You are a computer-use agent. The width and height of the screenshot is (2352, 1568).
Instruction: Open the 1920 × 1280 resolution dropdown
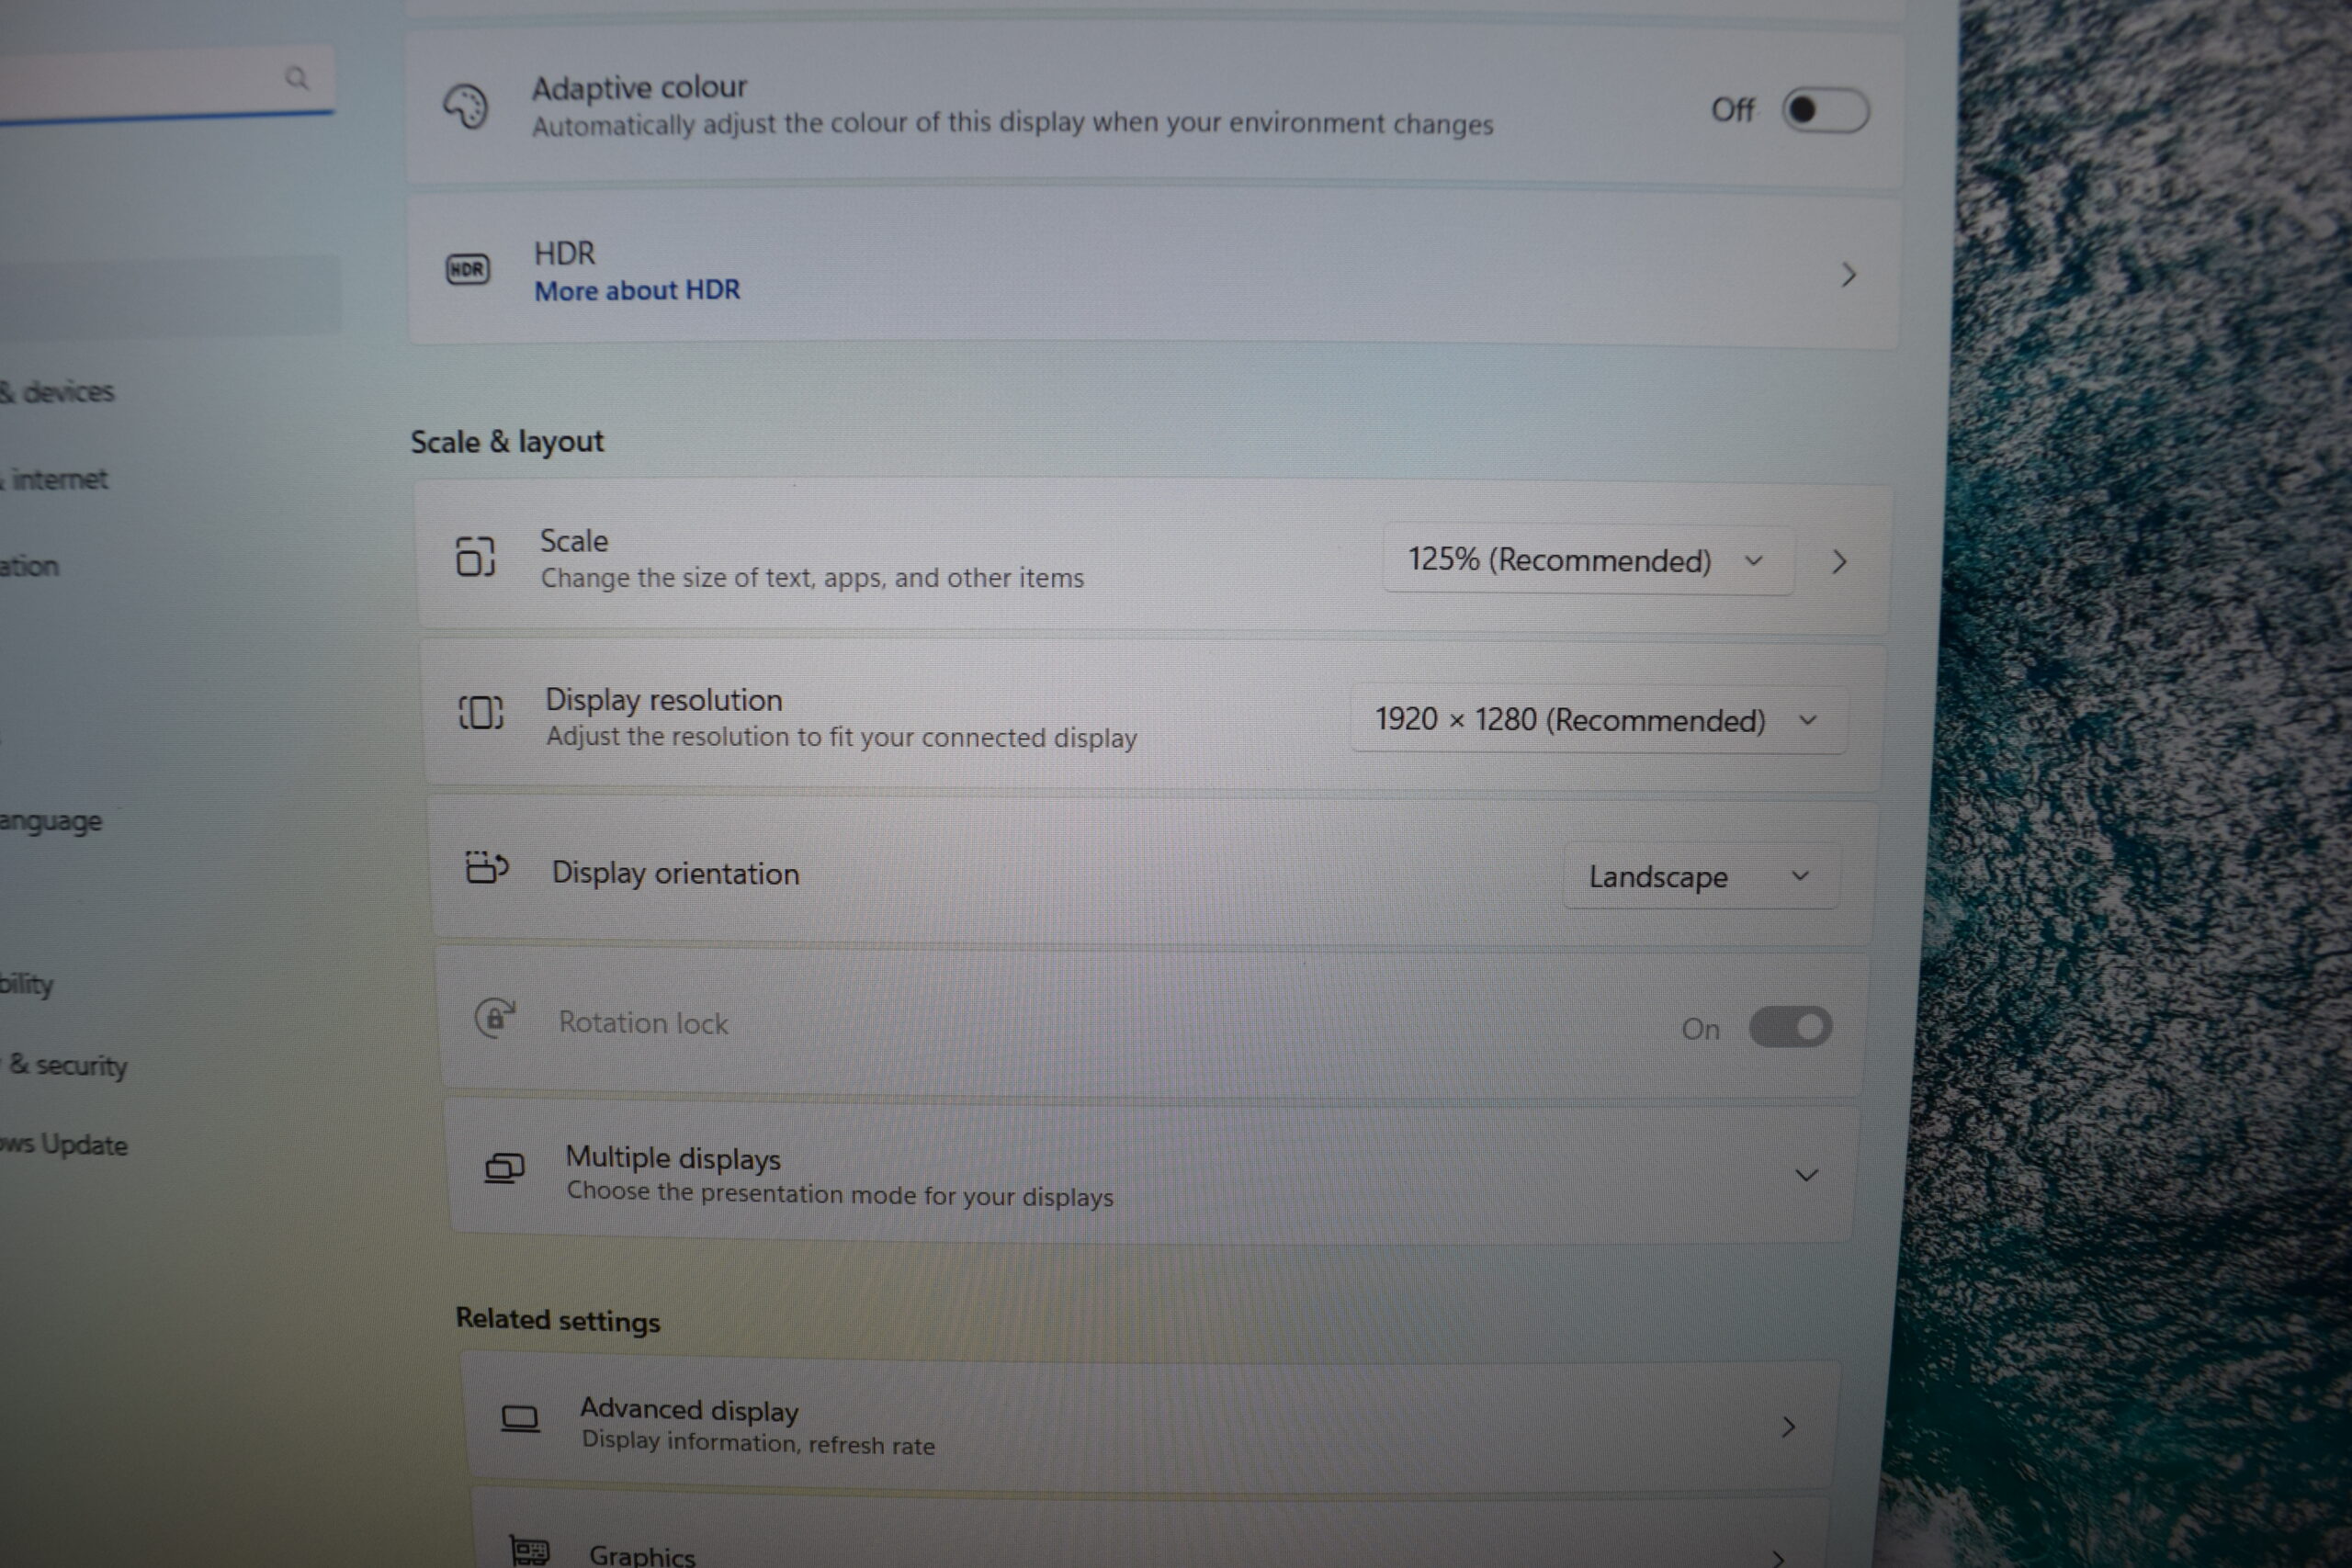point(1598,720)
